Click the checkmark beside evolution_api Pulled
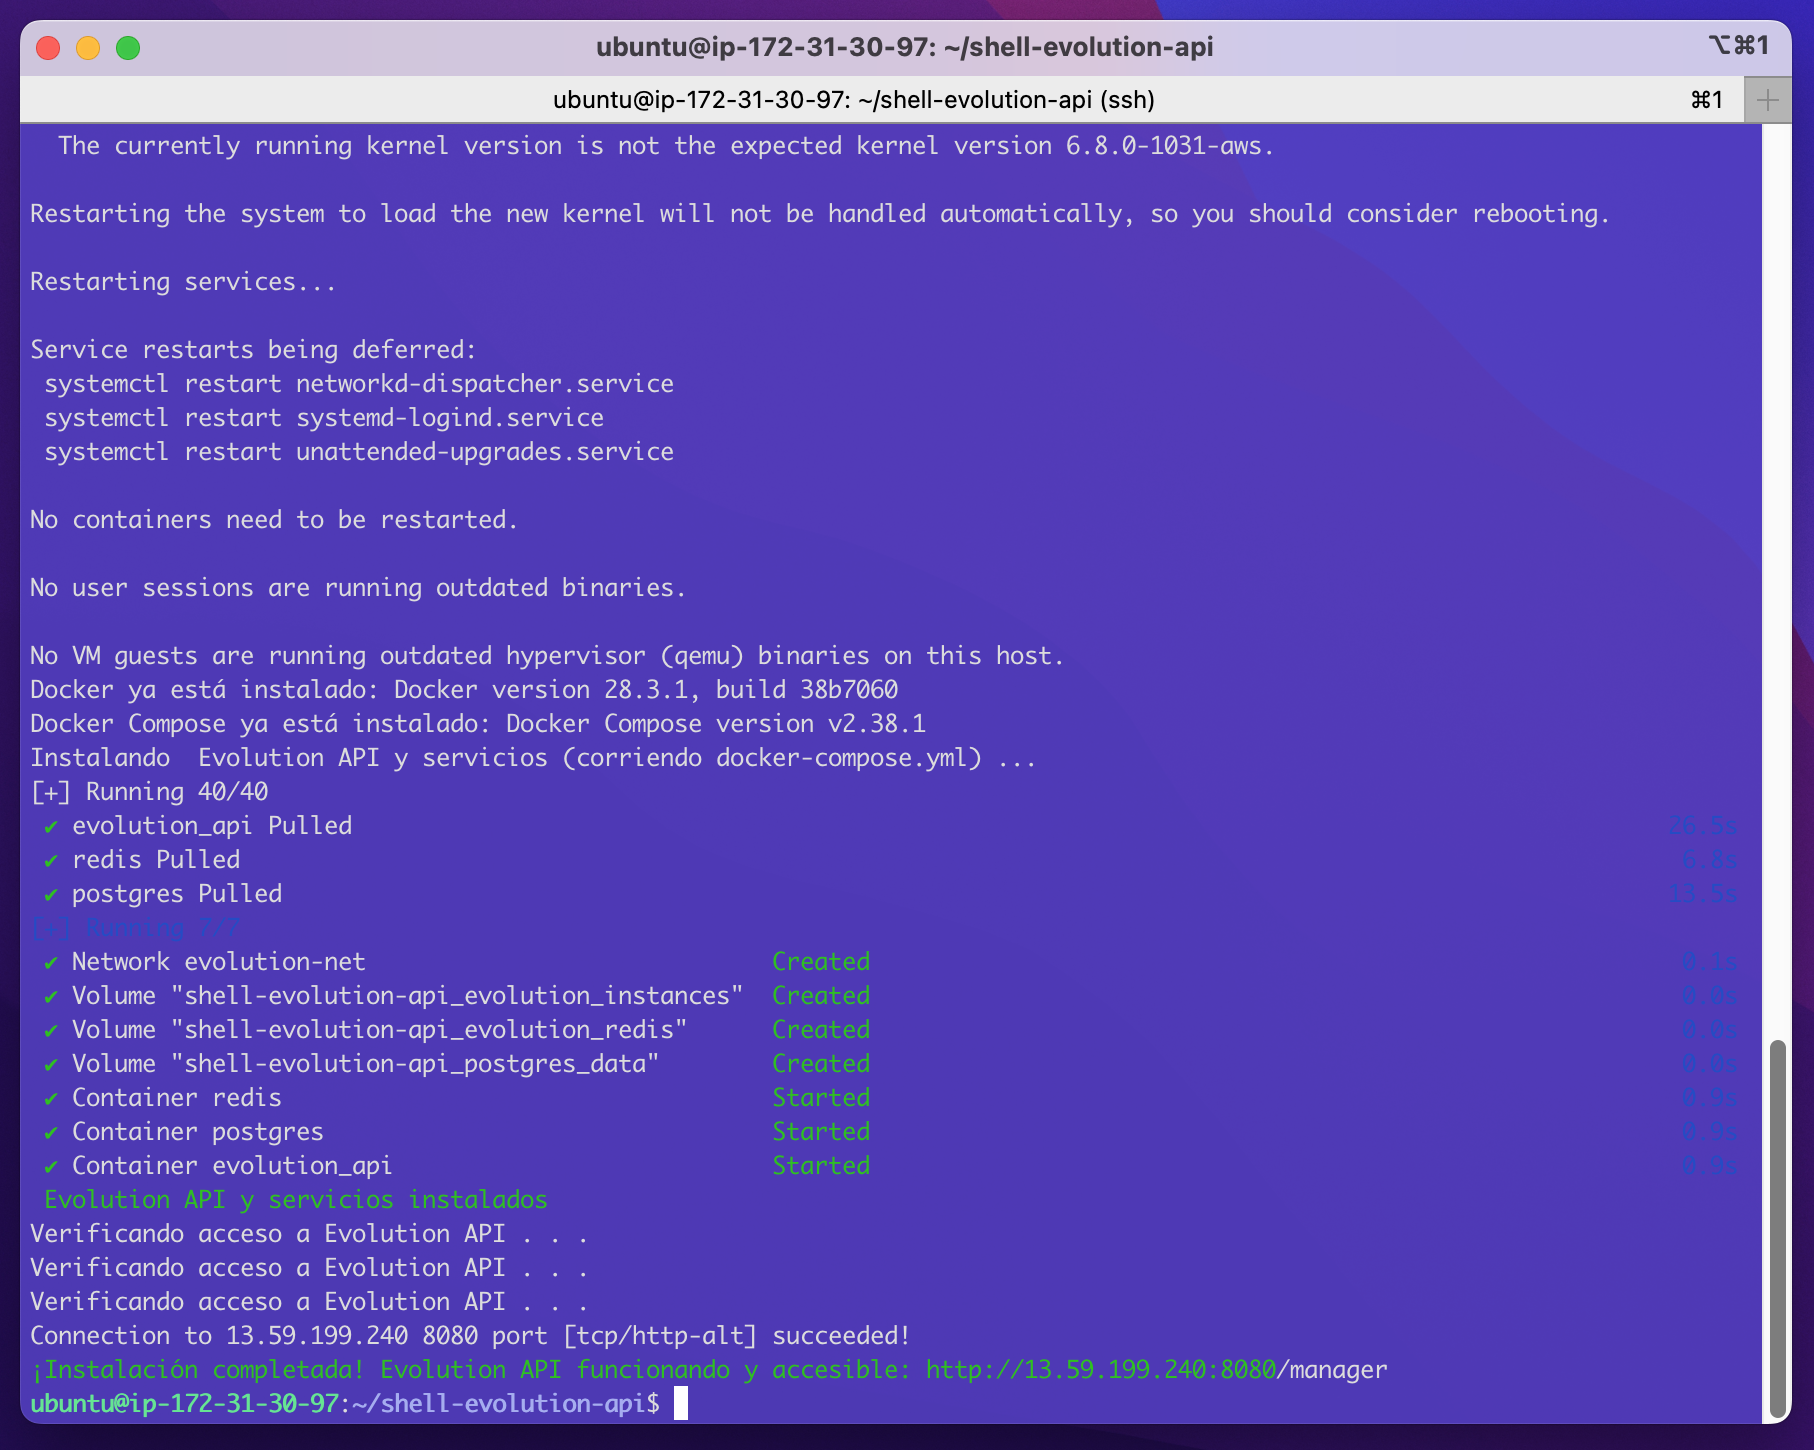The width and height of the screenshot is (1814, 1450). coord(50,827)
